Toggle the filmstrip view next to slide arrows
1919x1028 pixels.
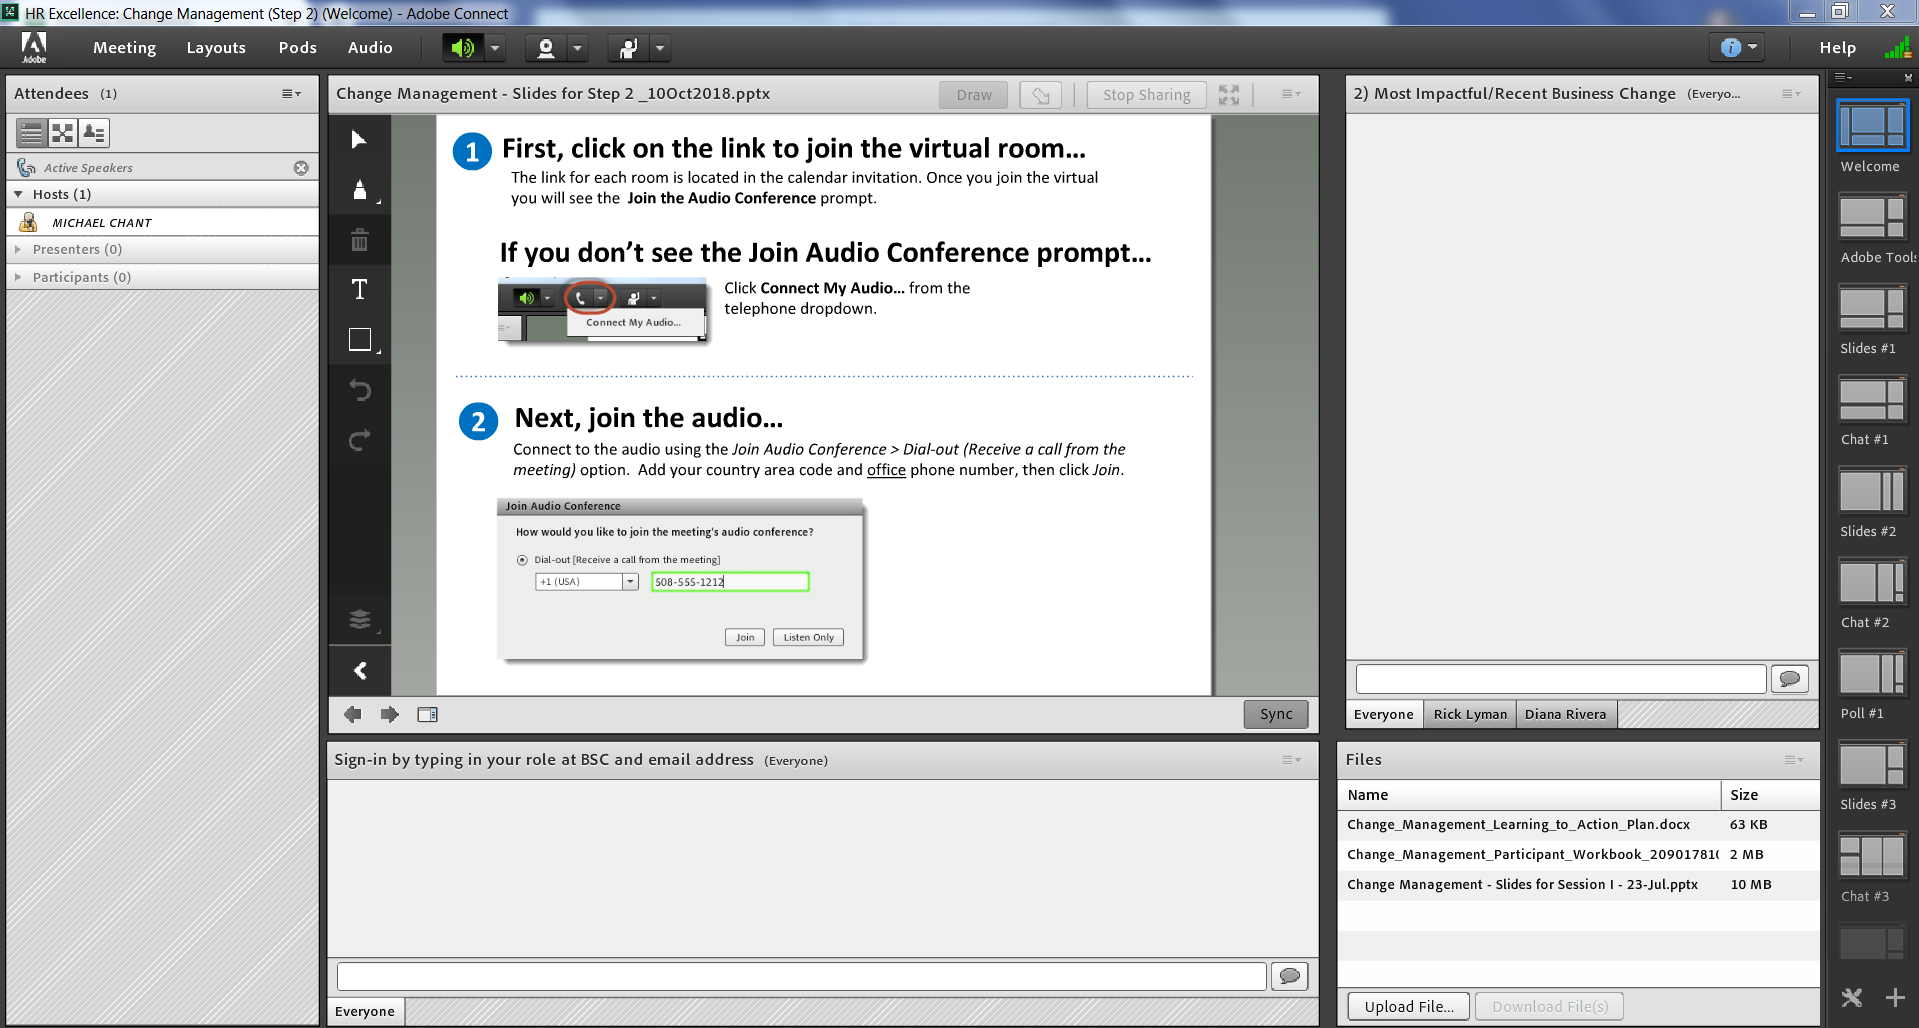427,714
